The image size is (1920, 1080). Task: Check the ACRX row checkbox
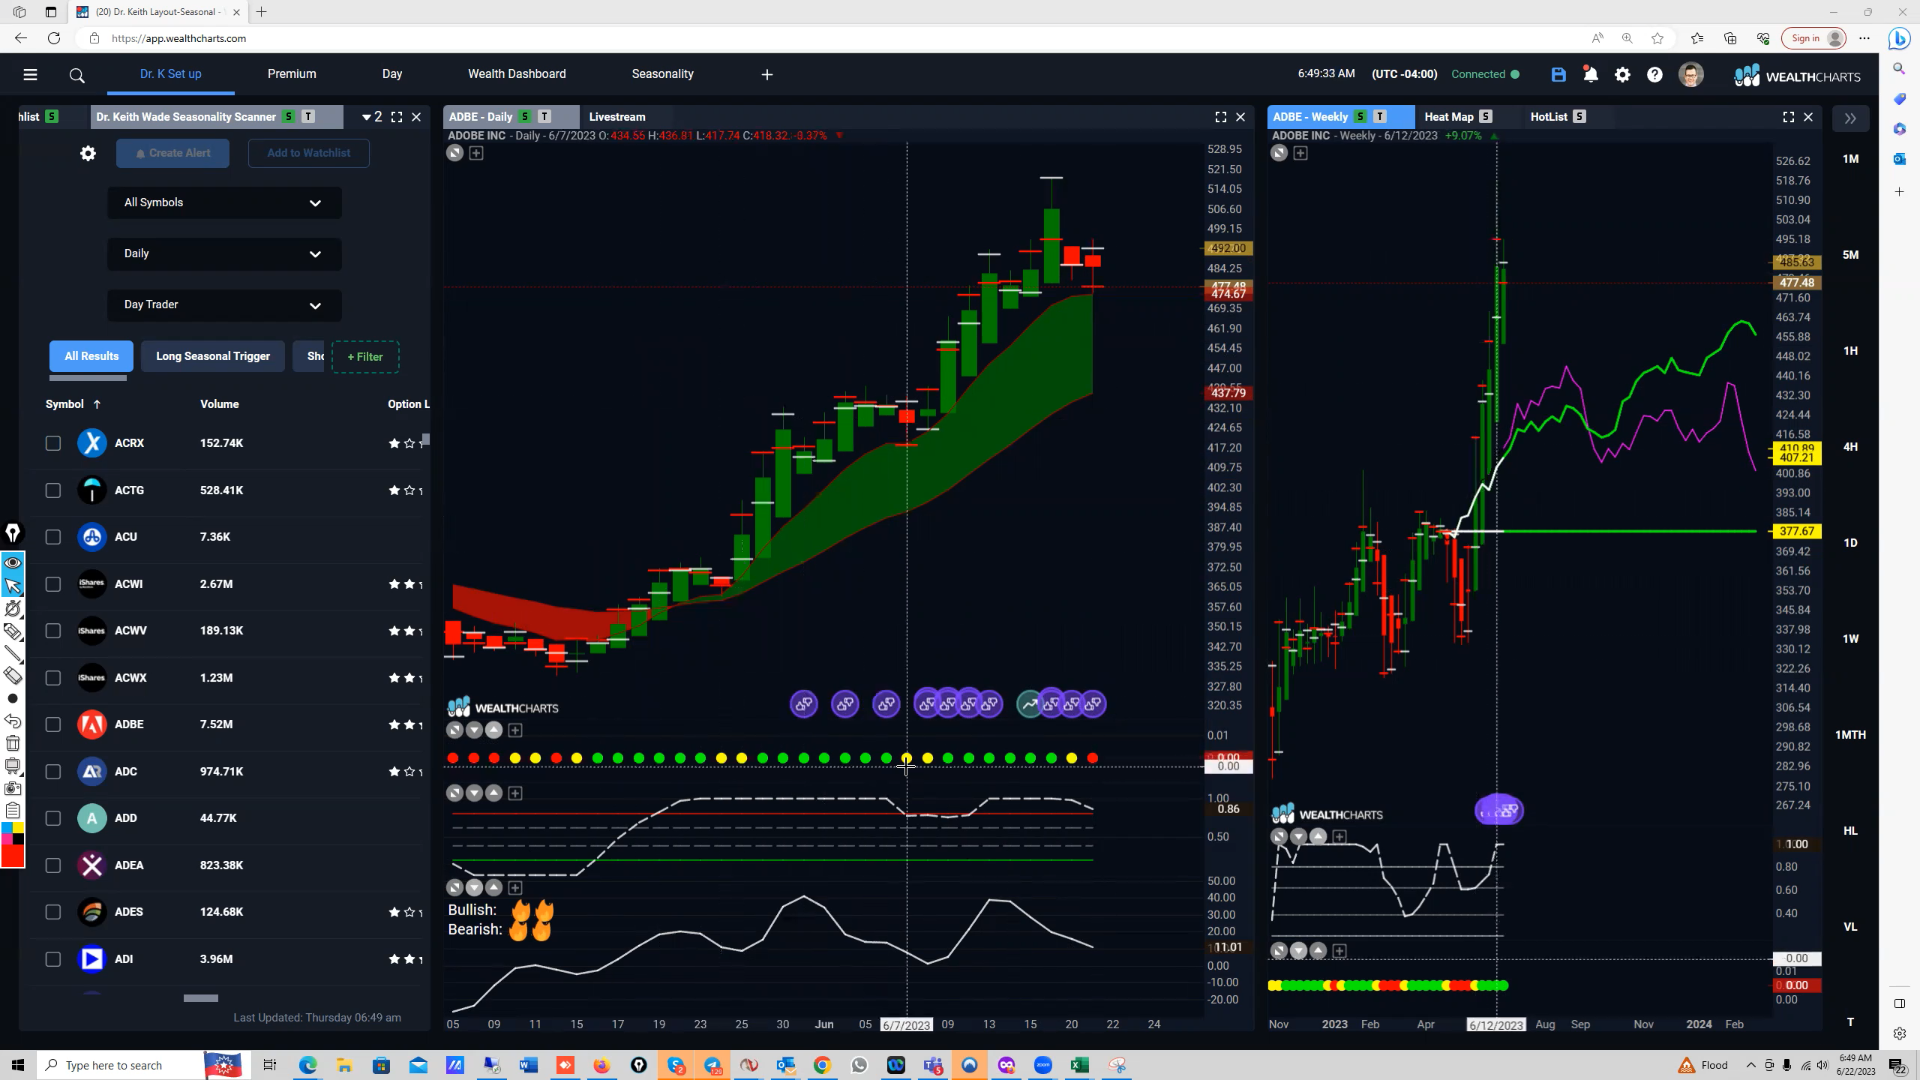click(x=53, y=443)
